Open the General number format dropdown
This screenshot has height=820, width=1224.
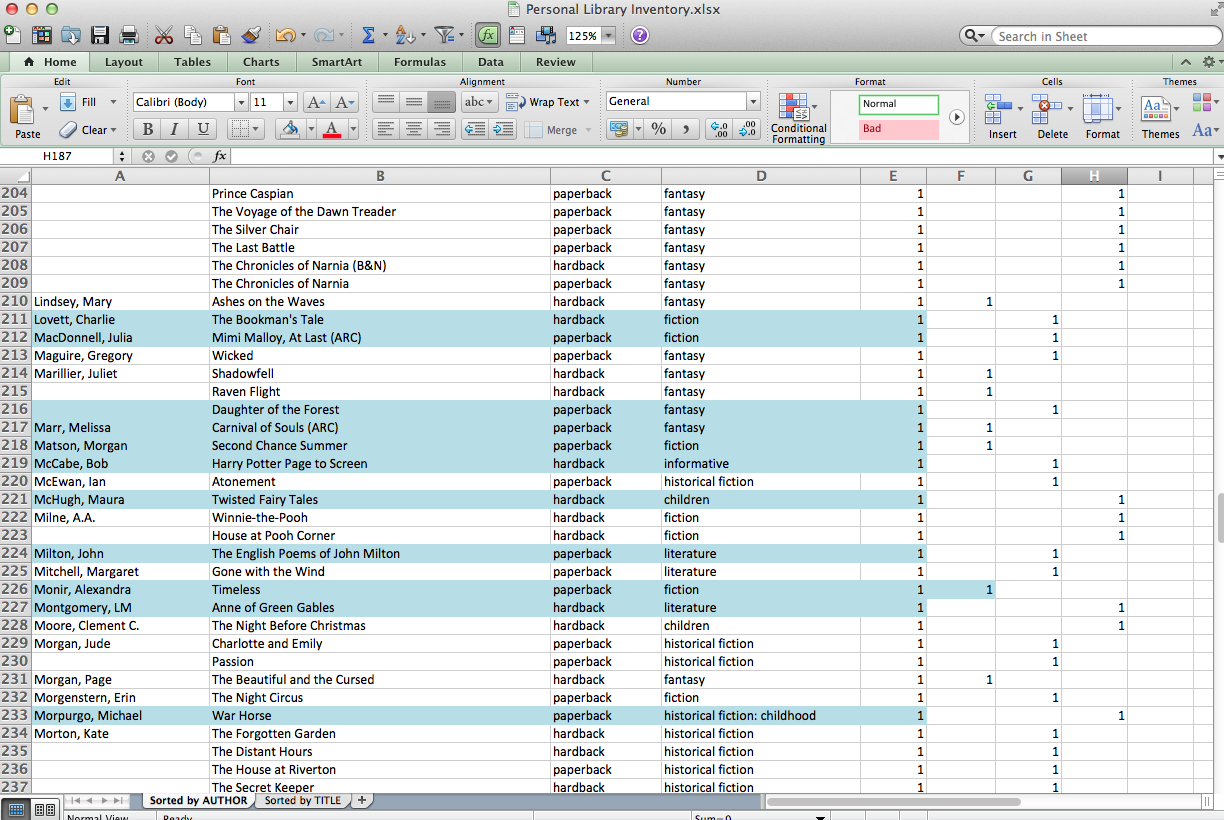pyautogui.click(x=753, y=102)
